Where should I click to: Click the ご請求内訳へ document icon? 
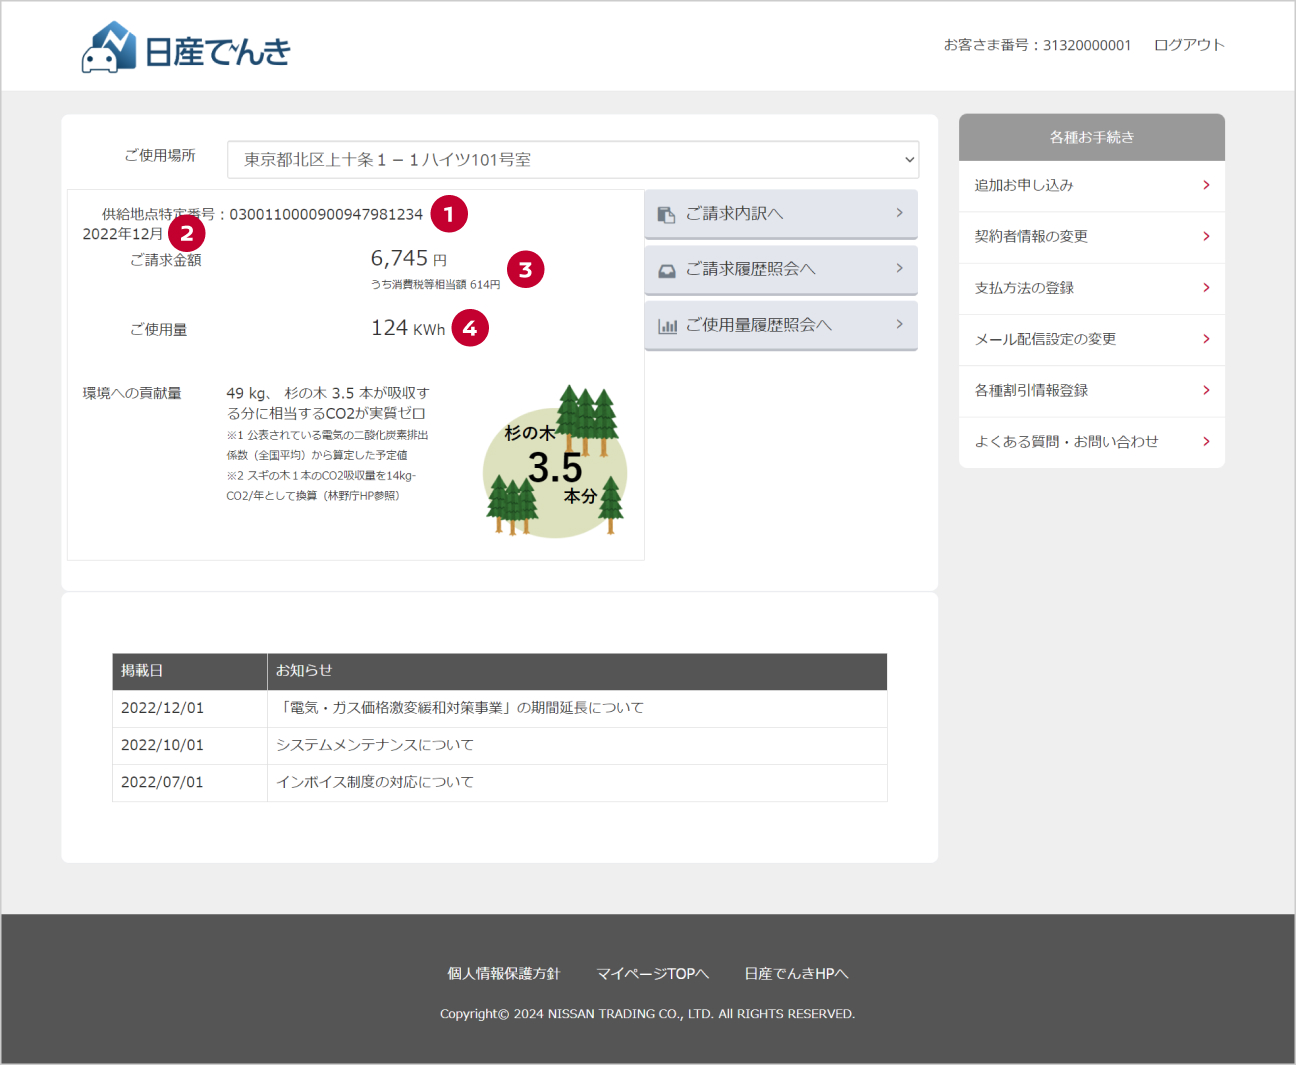click(666, 215)
